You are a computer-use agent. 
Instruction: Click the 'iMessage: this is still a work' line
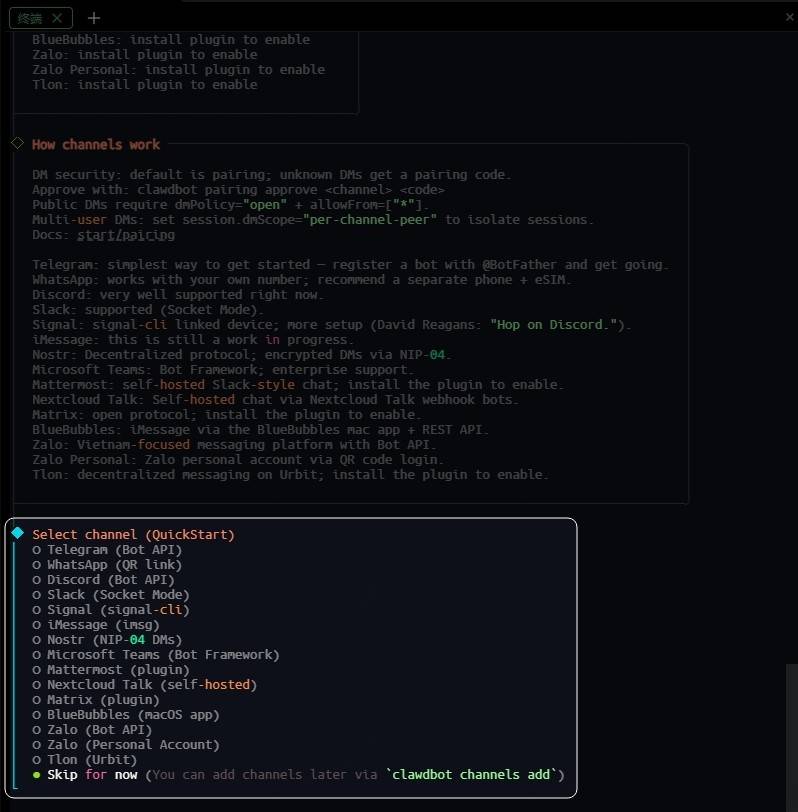tap(193, 340)
